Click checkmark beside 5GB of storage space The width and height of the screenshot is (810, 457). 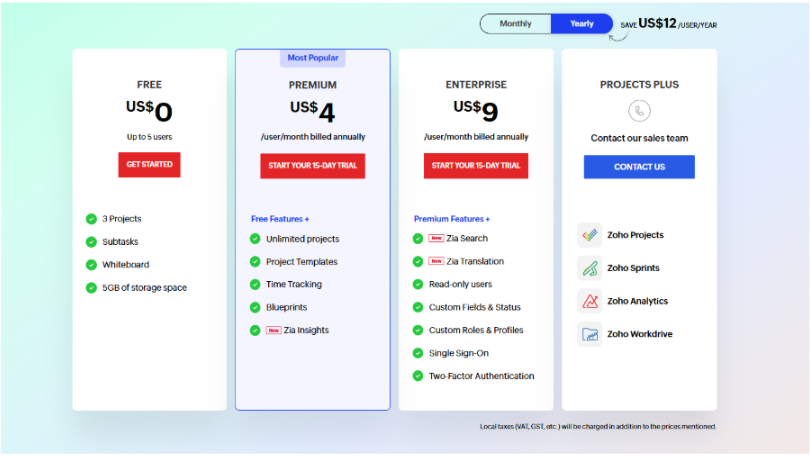pos(91,288)
